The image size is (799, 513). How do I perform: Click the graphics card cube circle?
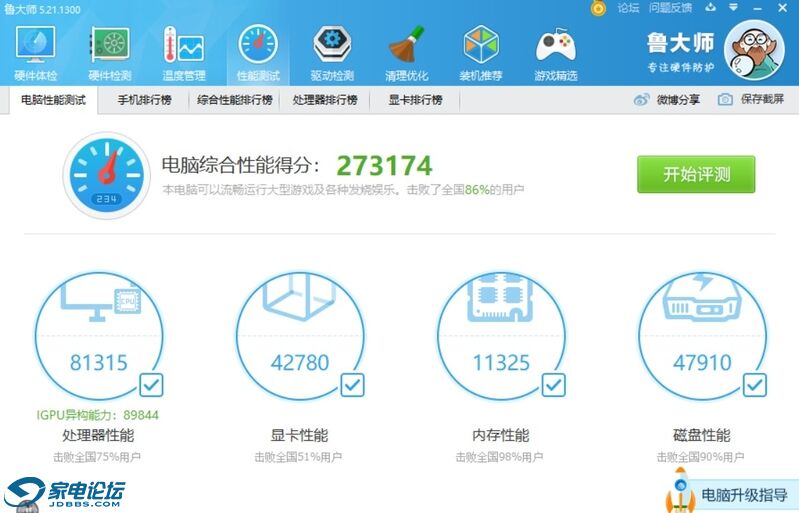click(x=300, y=335)
